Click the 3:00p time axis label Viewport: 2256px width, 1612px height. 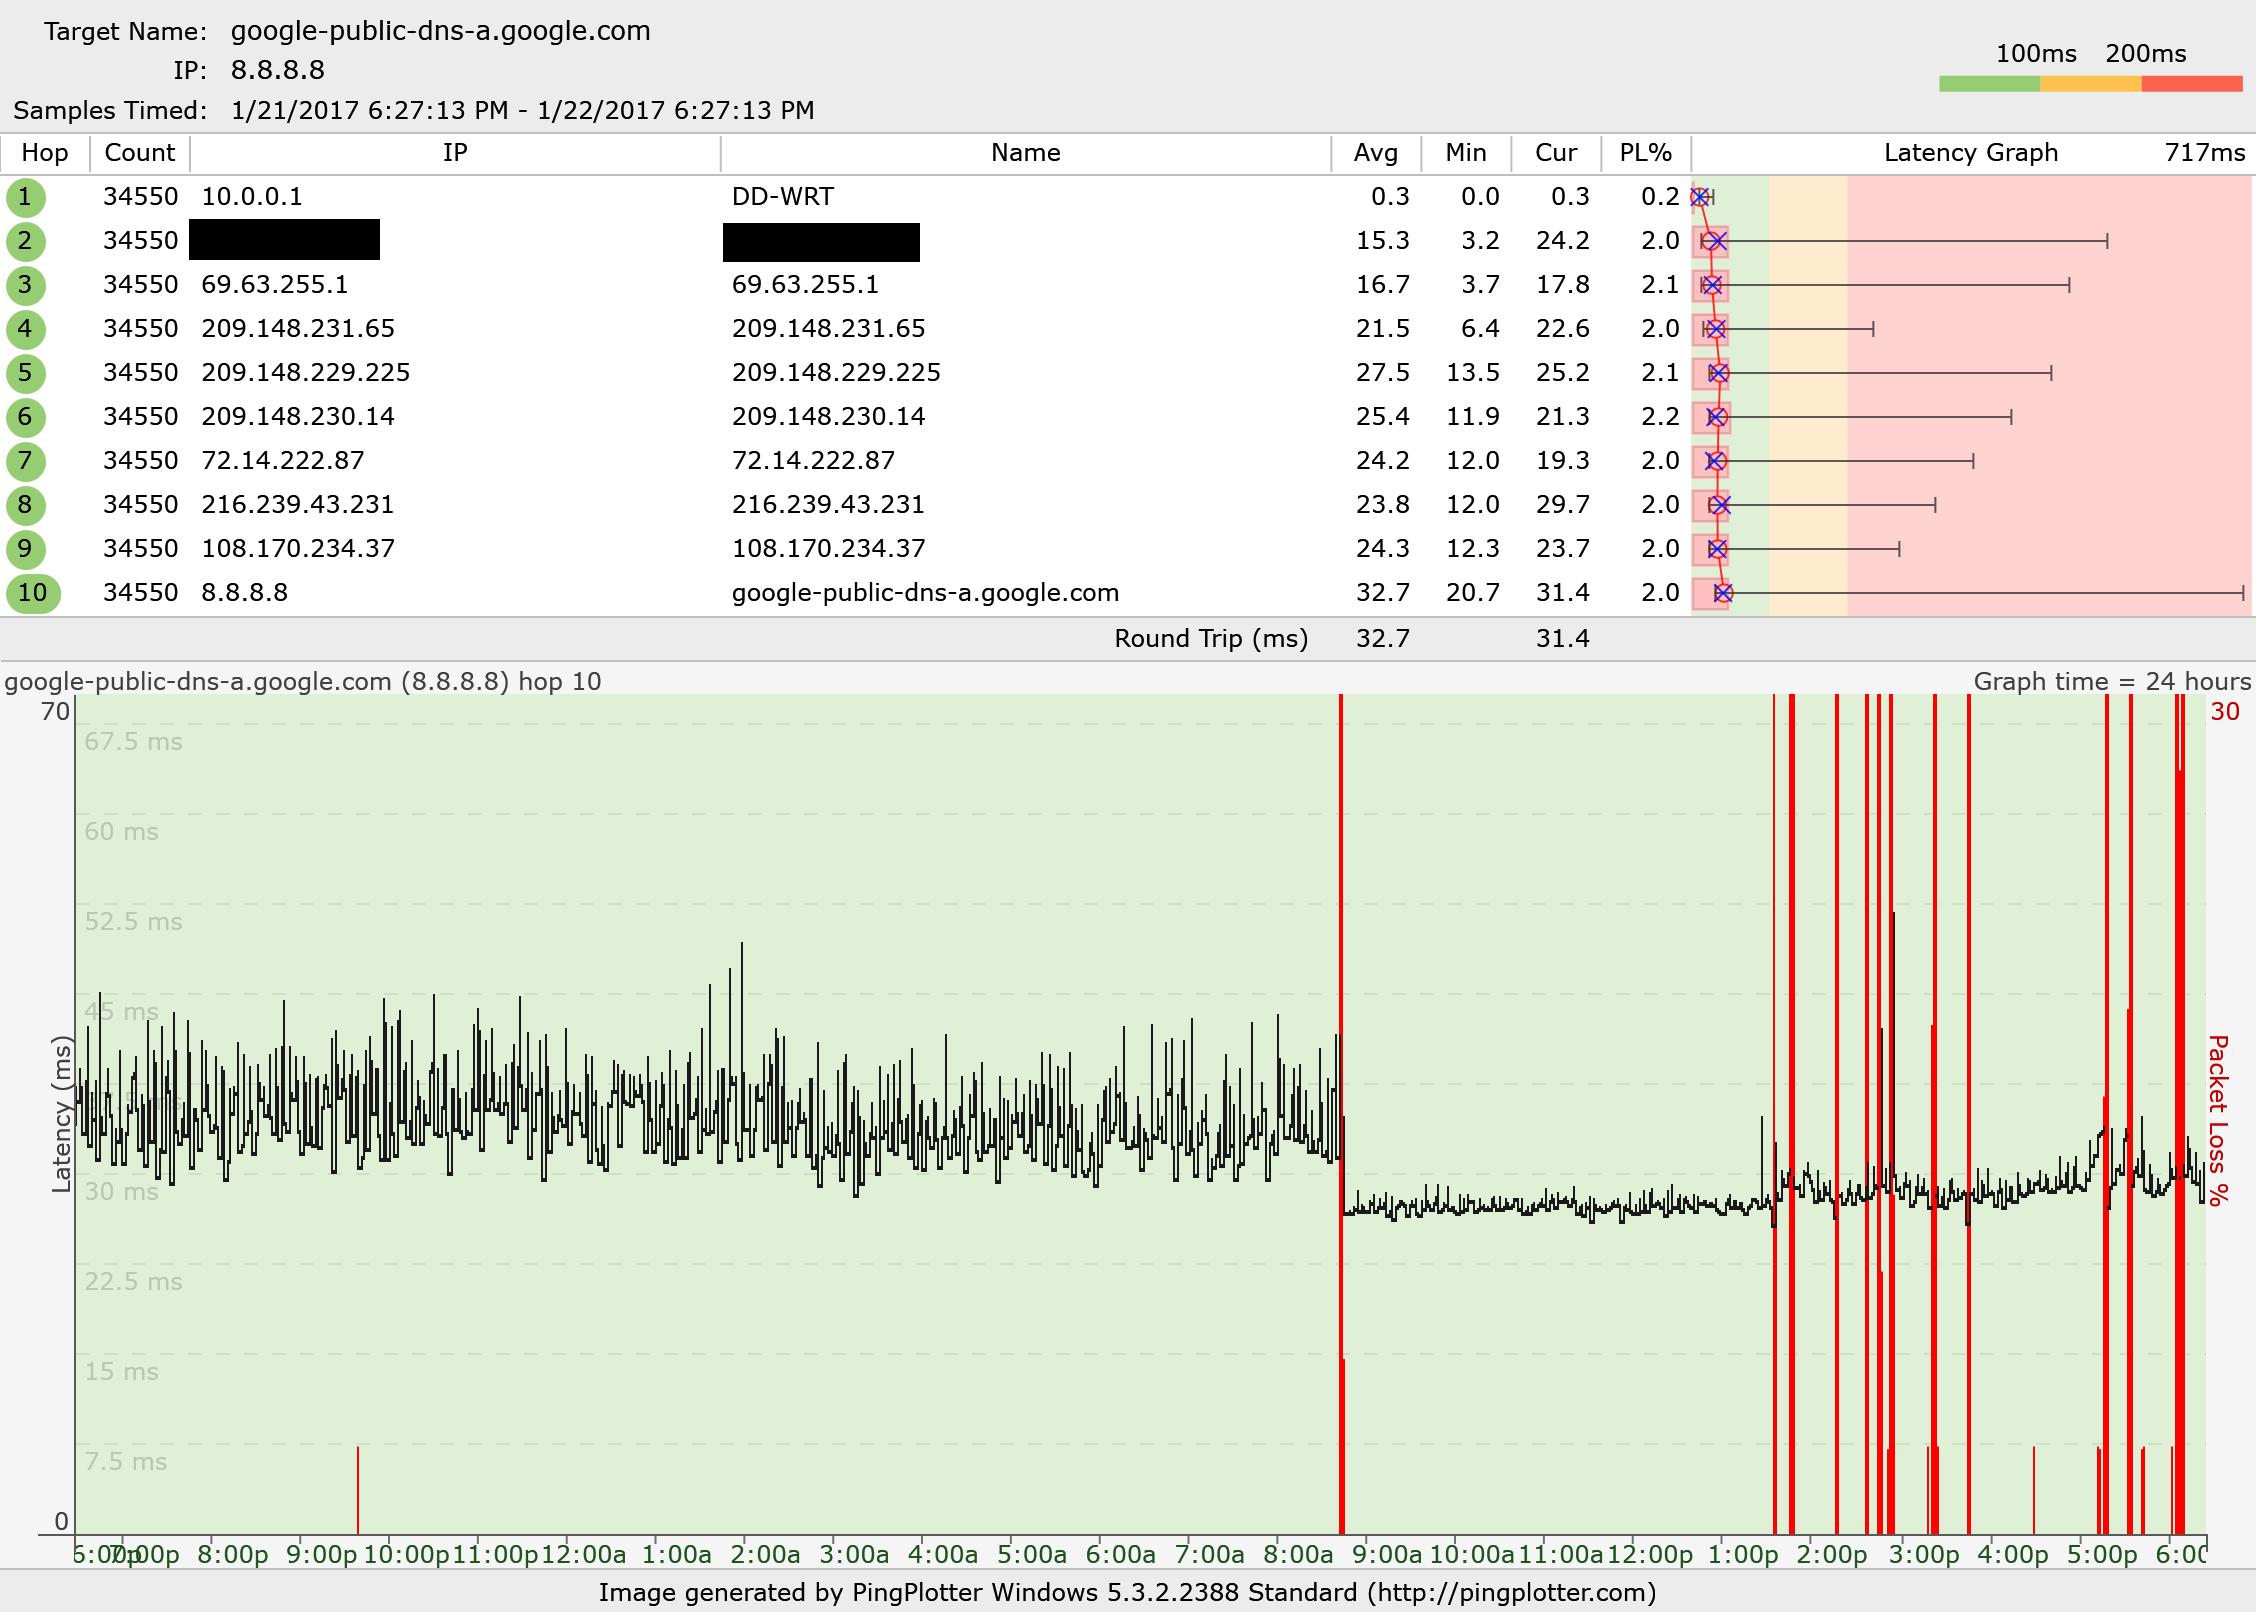click(x=1924, y=1555)
